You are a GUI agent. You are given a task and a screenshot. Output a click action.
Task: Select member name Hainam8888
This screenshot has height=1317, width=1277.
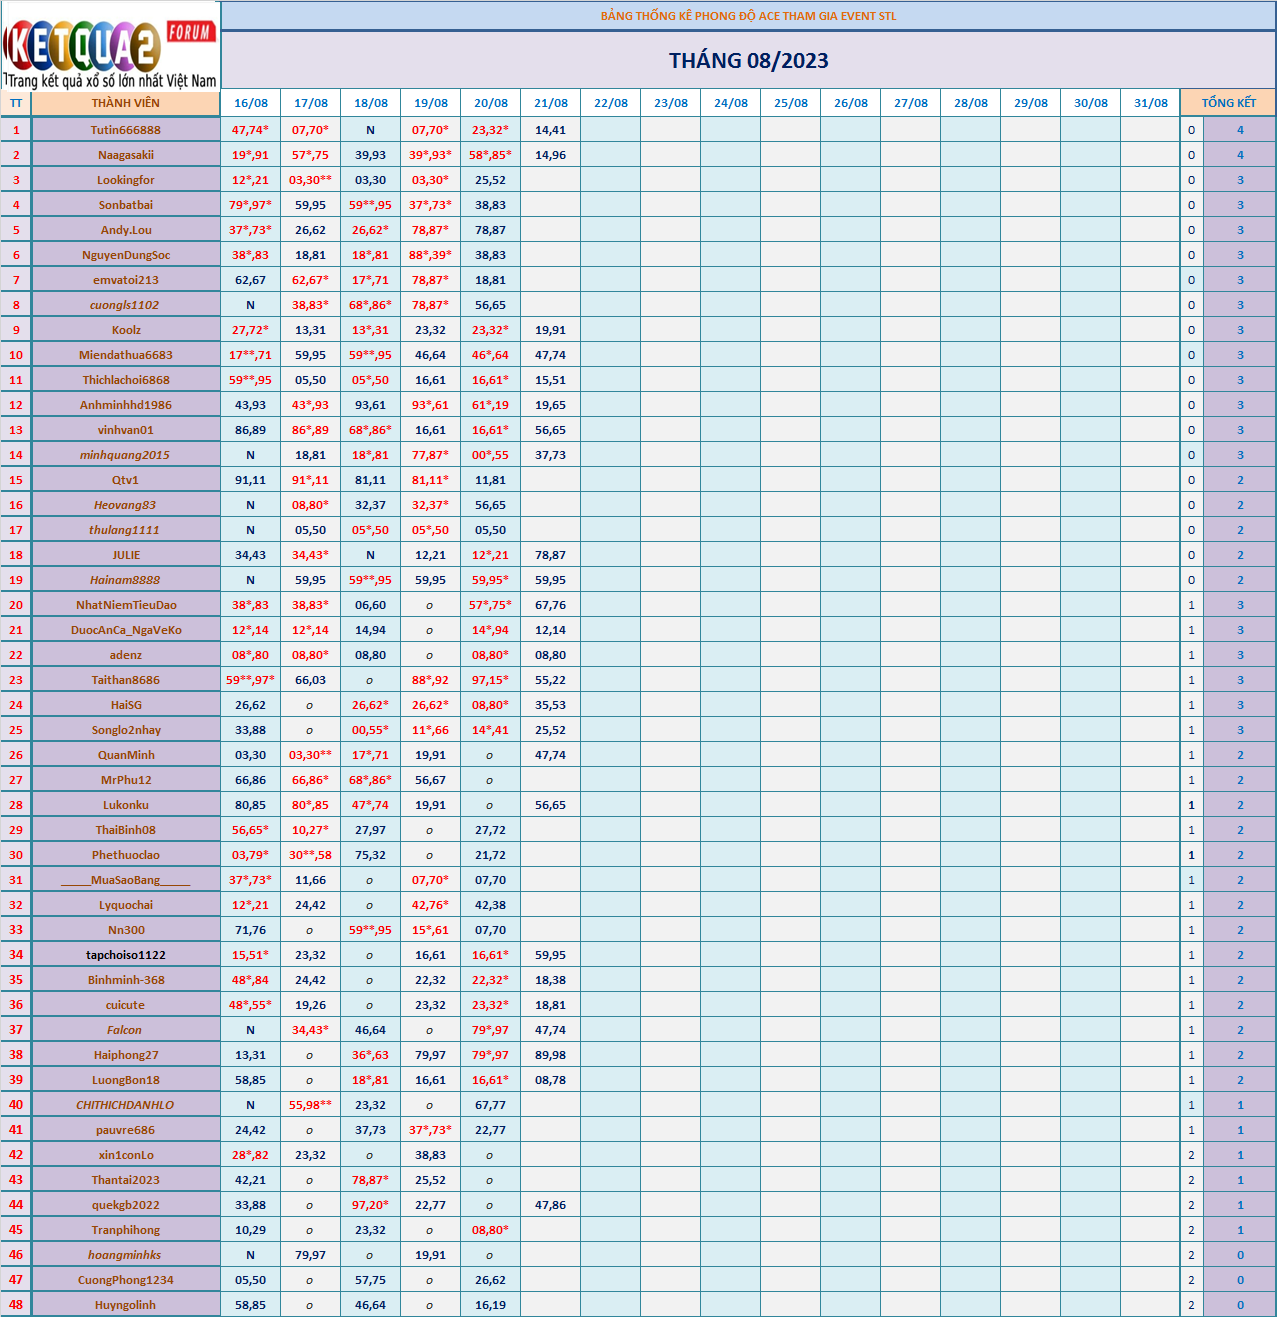(x=126, y=580)
